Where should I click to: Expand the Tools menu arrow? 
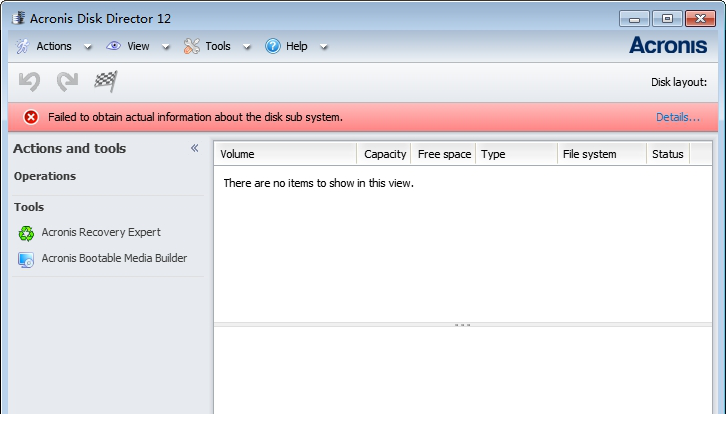[247, 47]
